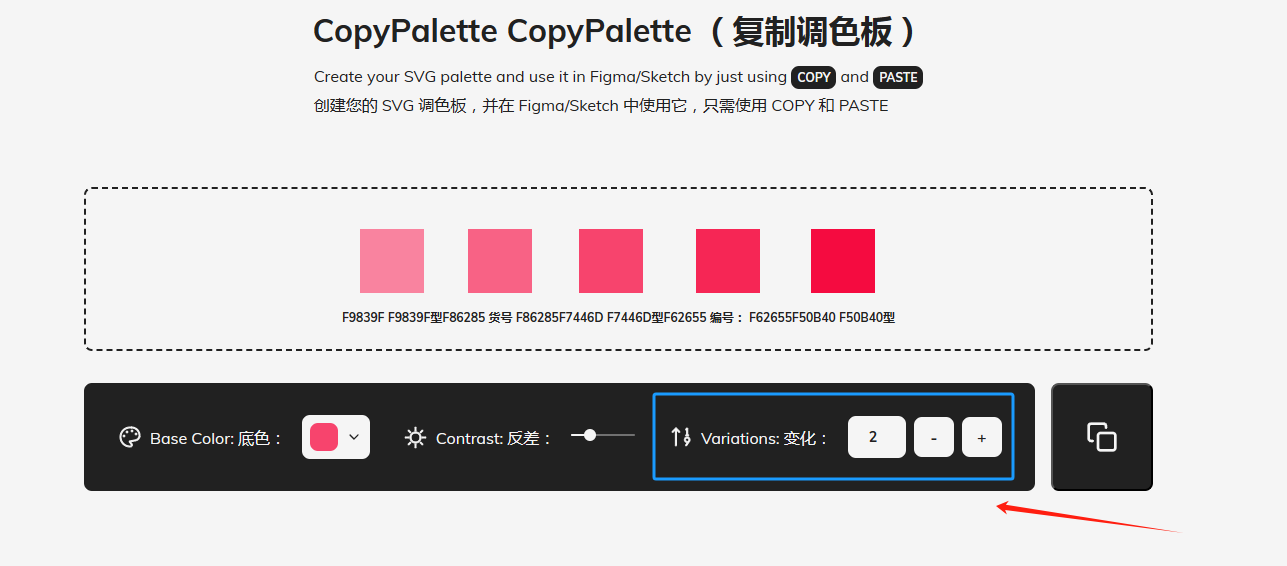The image size is (1287, 566).
Task: Select the fourth swatch F62655
Action: coord(728,261)
